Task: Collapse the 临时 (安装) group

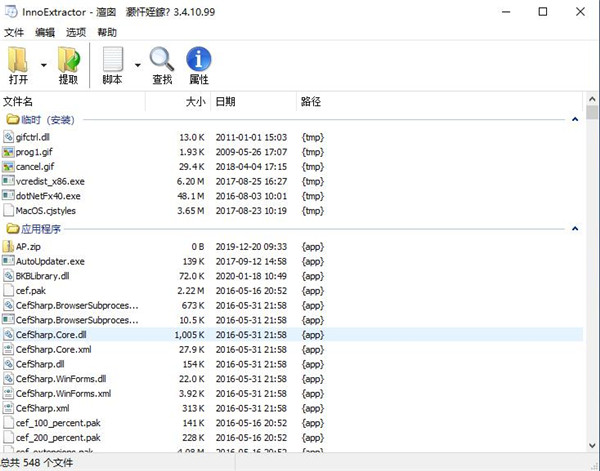Action: 576,119
